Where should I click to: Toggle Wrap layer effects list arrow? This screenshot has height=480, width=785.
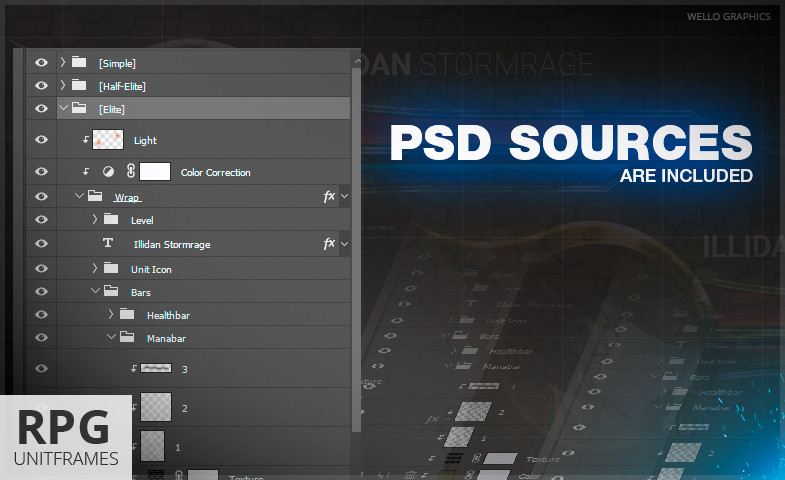pos(344,197)
